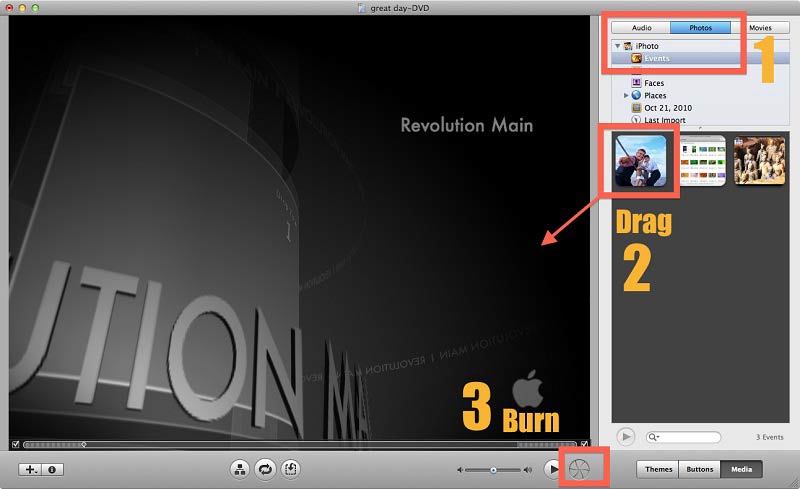Select the terracotta warriors event thumbnail
800x489 pixels.
(x=758, y=161)
